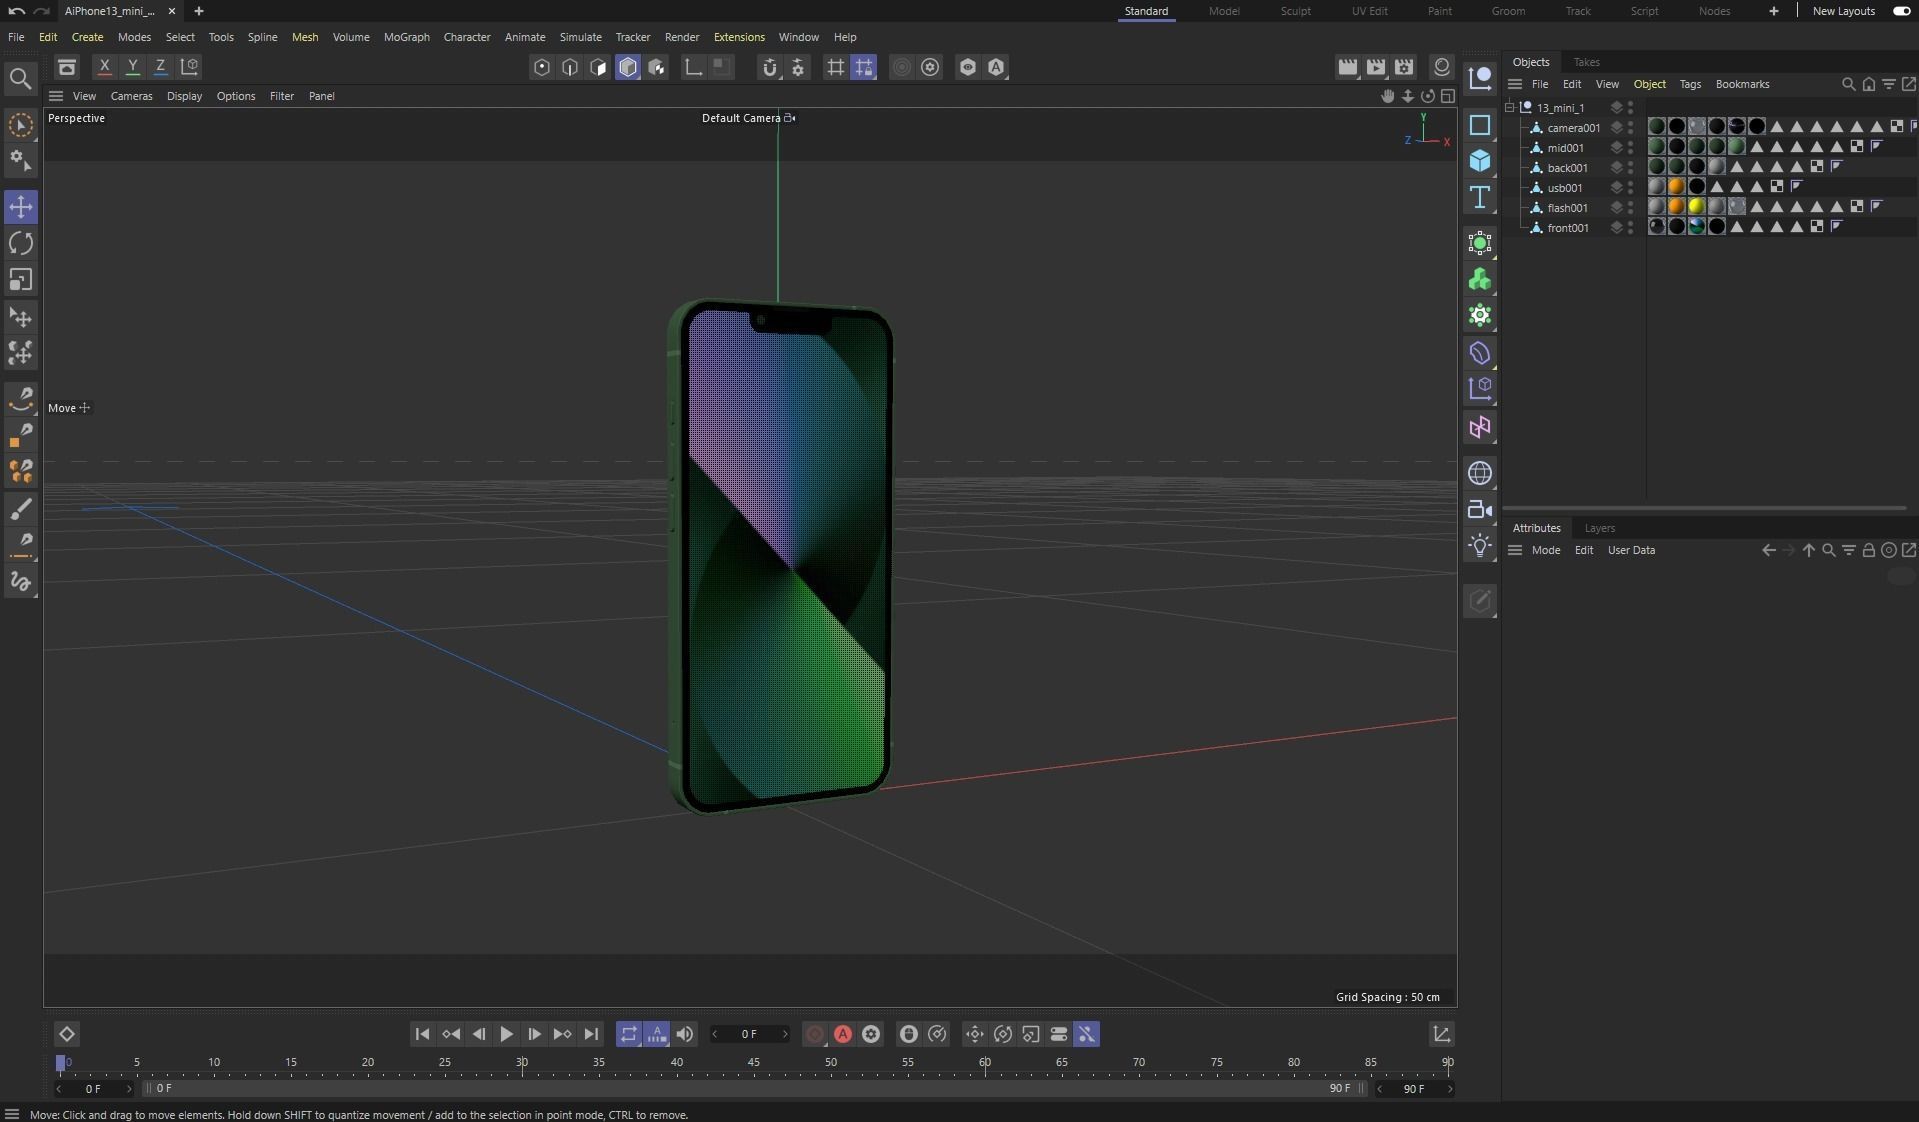
Task: Switch to Polygons mode icon
Action: coord(598,67)
